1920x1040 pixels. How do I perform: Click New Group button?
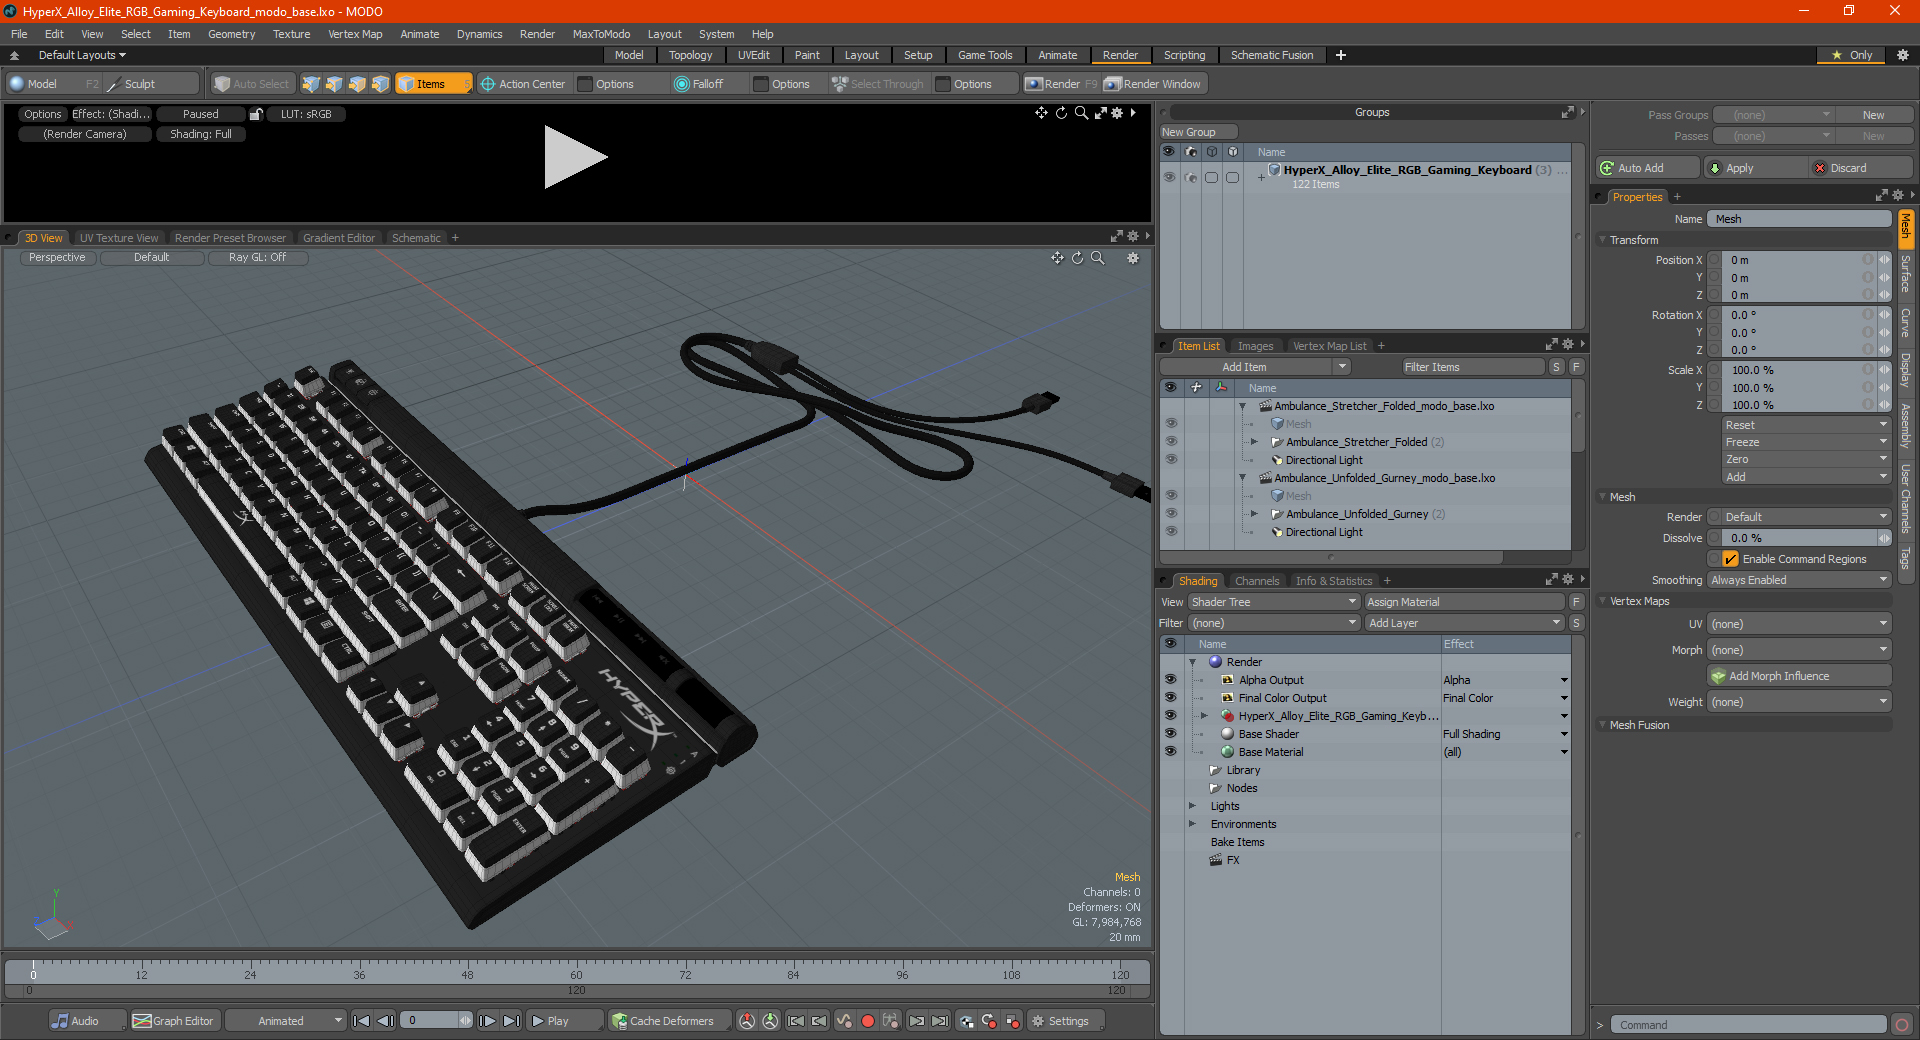[1198, 132]
